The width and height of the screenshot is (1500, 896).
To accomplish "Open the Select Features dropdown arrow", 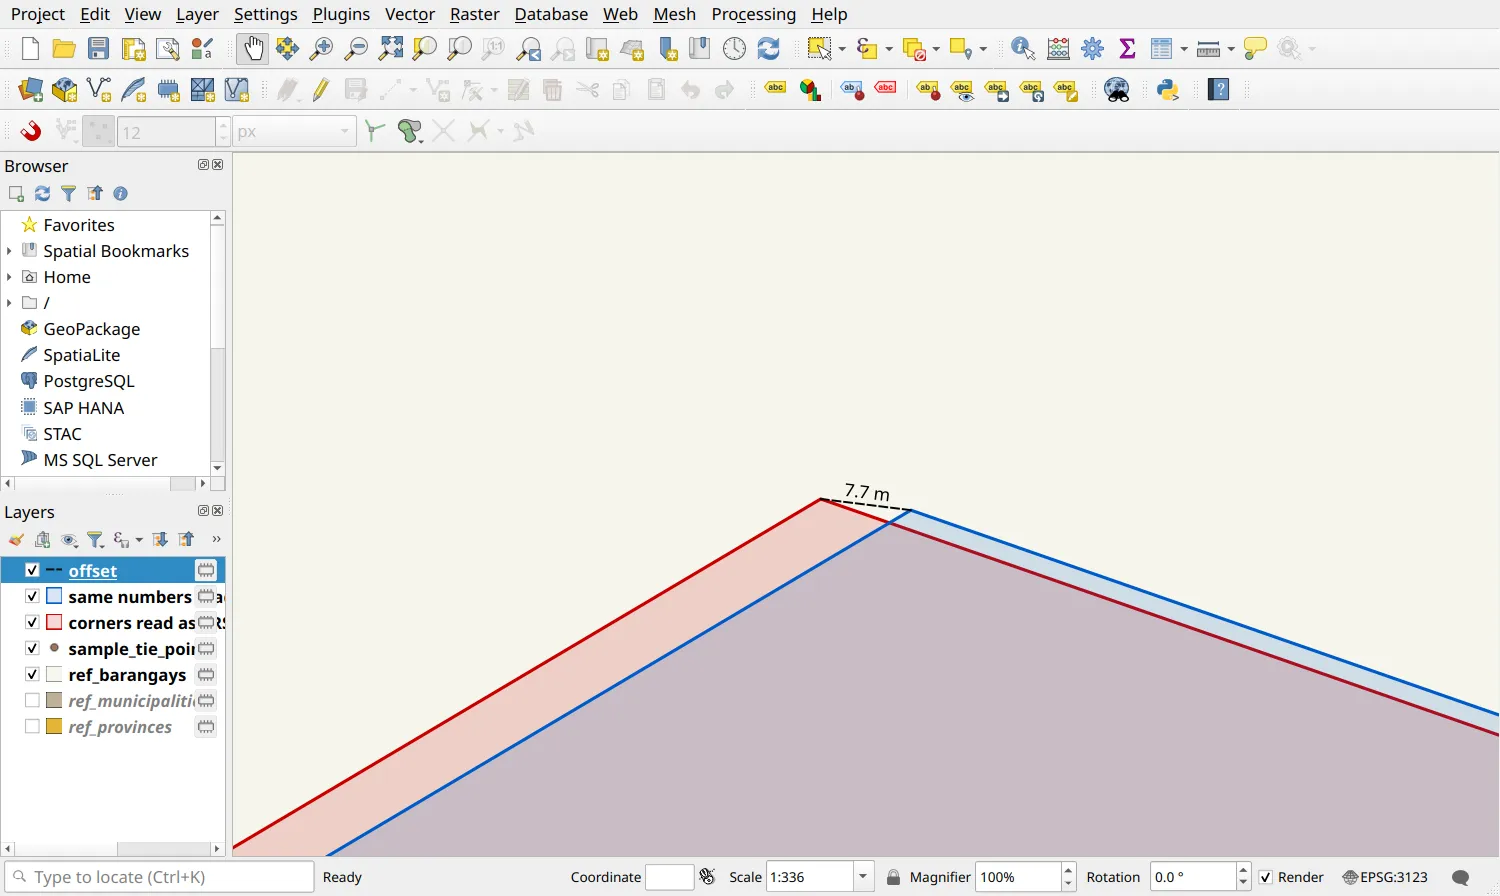I will tap(842, 48).
